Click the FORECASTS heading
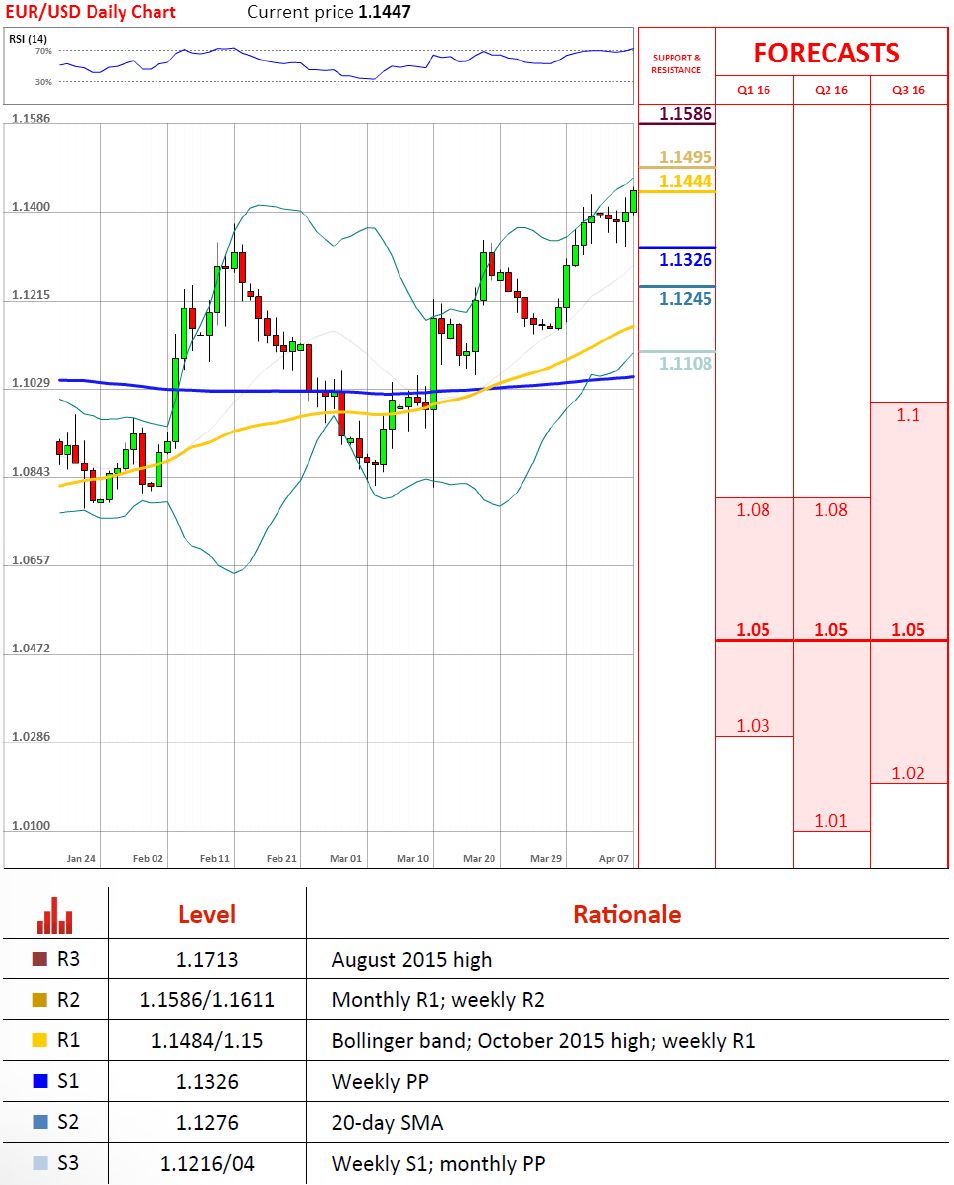The height and width of the screenshot is (1185, 954). [x=826, y=53]
